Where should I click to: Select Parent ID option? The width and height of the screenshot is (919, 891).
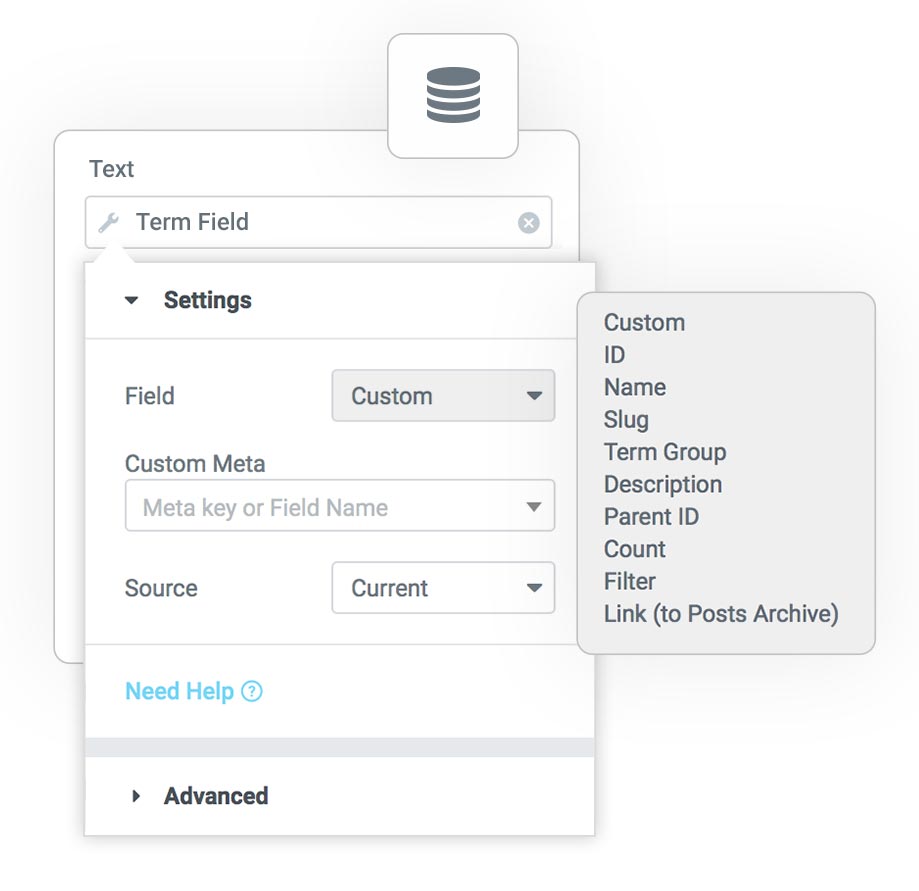[651, 516]
